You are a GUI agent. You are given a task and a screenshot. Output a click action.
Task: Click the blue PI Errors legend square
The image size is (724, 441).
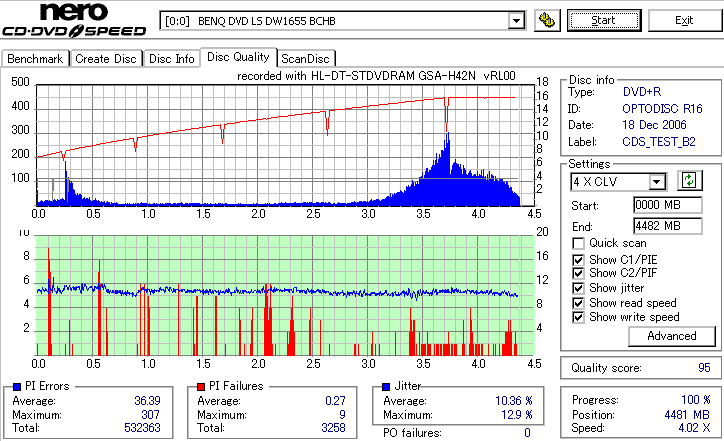tap(17, 387)
